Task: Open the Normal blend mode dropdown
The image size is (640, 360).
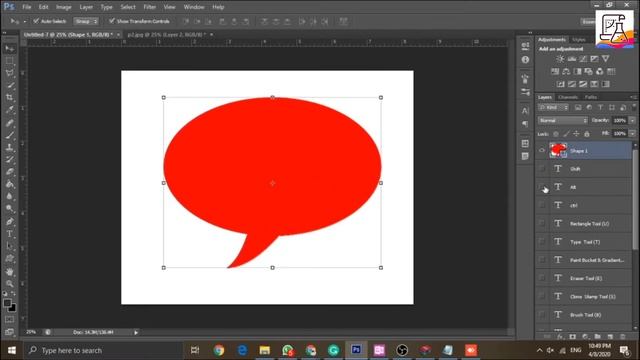Action: pos(563,120)
